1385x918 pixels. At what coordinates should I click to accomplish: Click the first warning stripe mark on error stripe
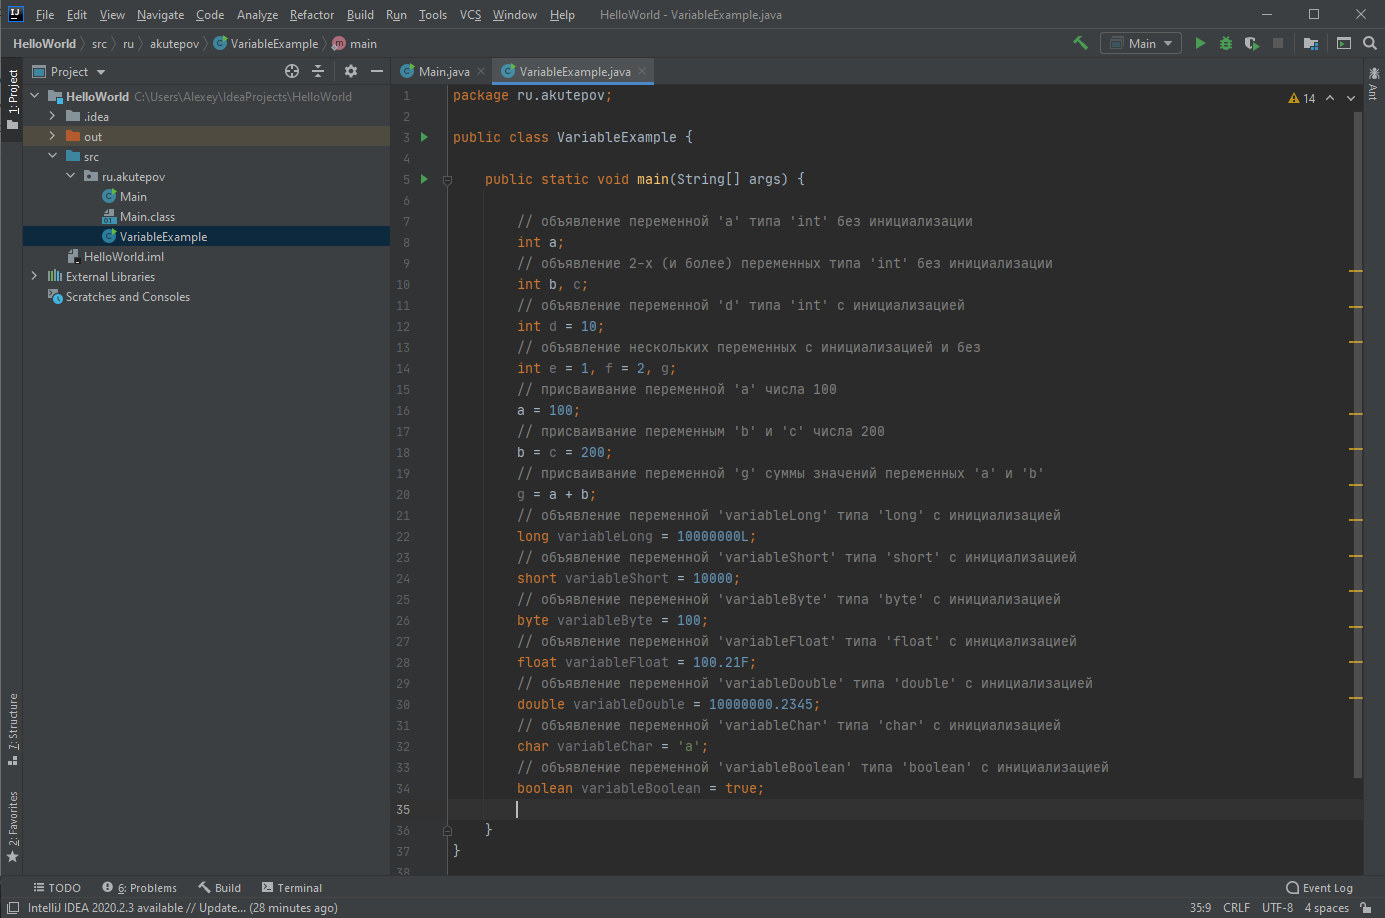pos(1356,271)
